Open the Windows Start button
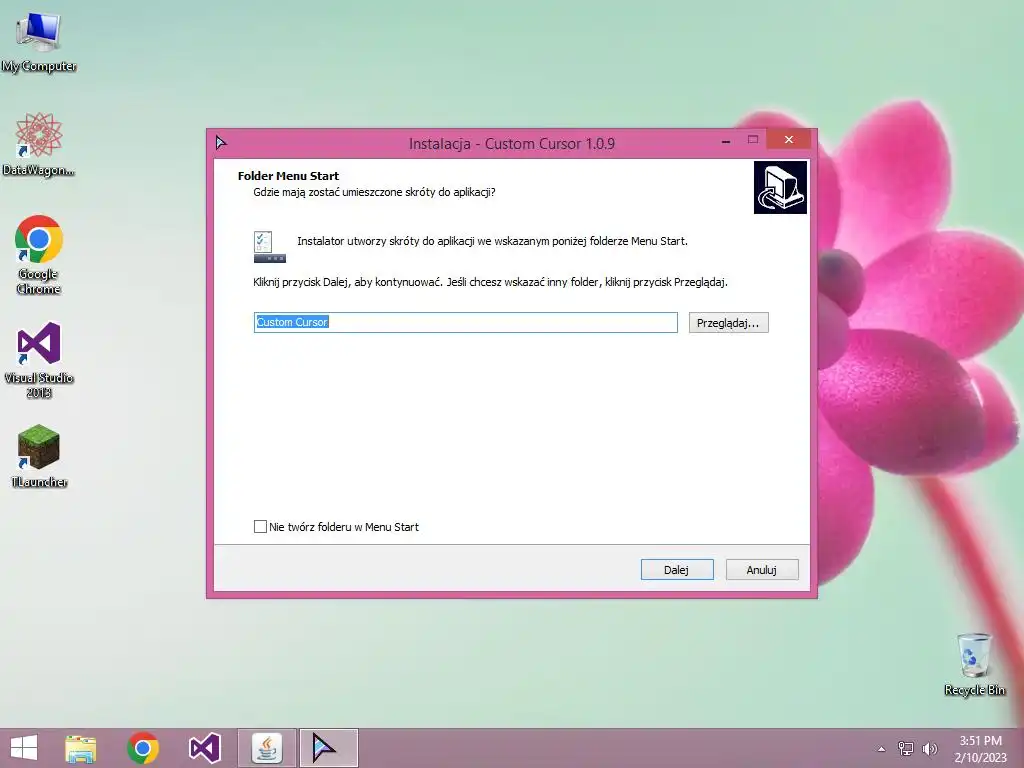This screenshot has width=1024, height=768. point(24,748)
